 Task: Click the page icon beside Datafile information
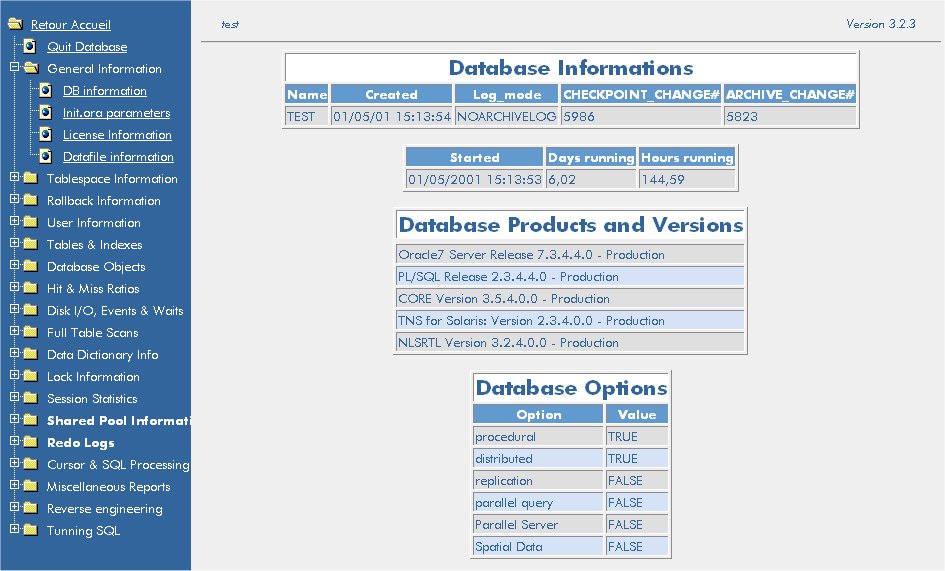pyautogui.click(x=45, y=157)
